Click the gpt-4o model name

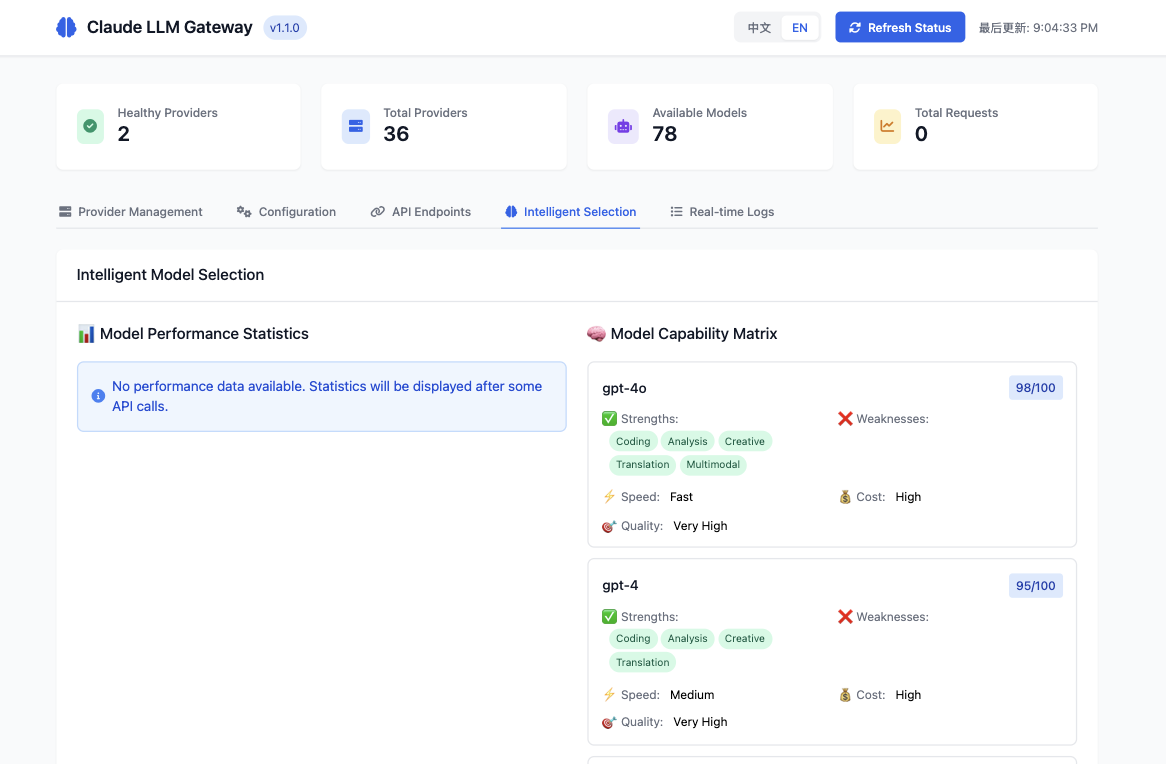click(x=624, y=388)
